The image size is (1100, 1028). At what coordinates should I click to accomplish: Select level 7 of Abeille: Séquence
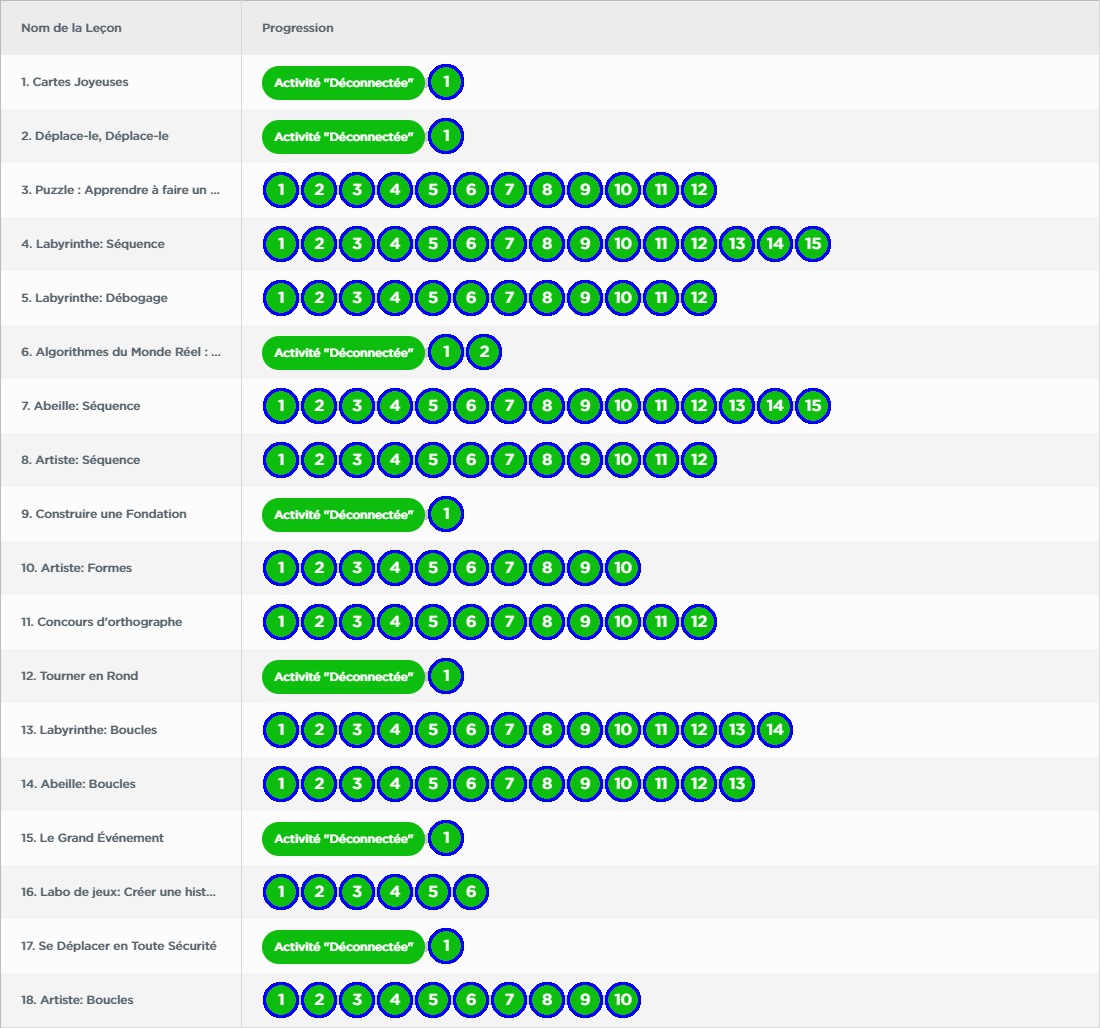[509, 406]
